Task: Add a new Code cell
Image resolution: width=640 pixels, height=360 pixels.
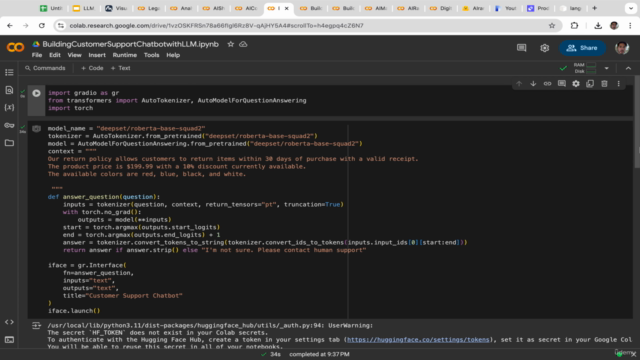Action: (x=92, y=68)
